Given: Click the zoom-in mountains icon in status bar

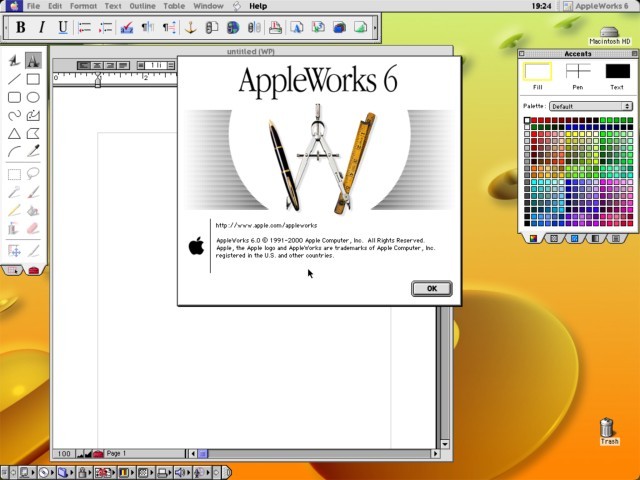Looking at the screenshot, I should (88, 454).
